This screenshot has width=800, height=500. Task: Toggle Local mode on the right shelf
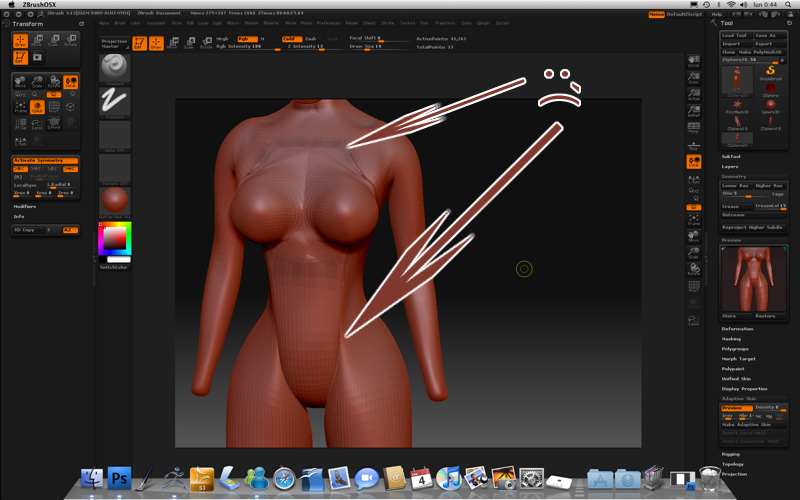point(693,162)
